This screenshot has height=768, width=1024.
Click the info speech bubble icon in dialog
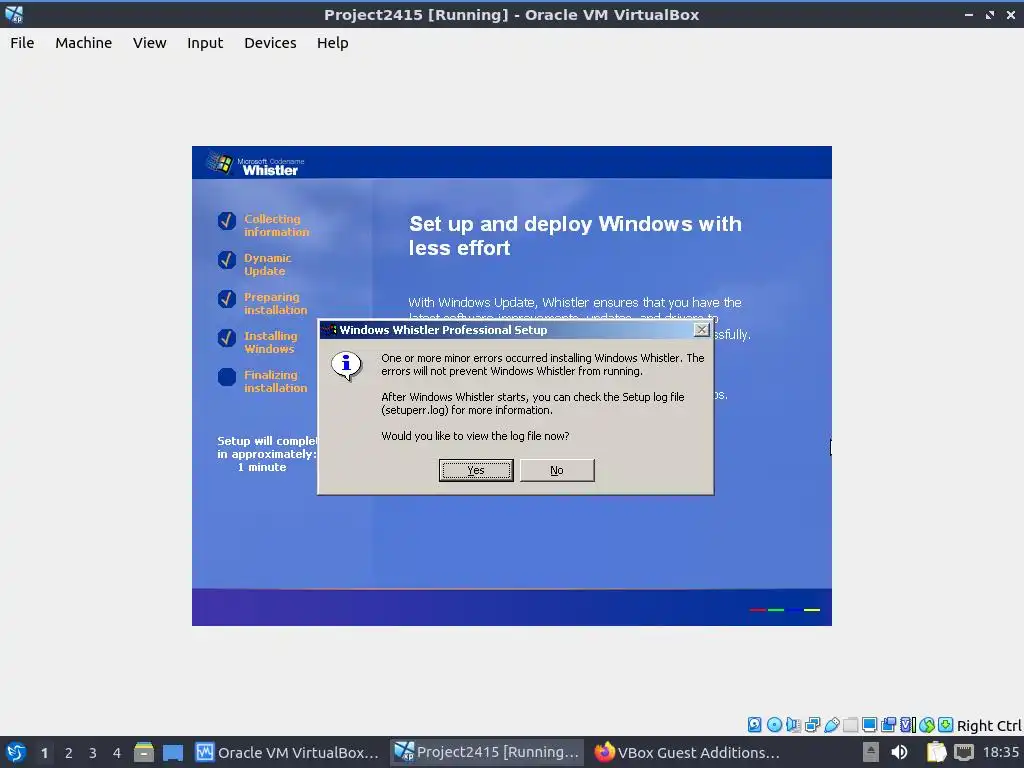[x=346, y=366]
